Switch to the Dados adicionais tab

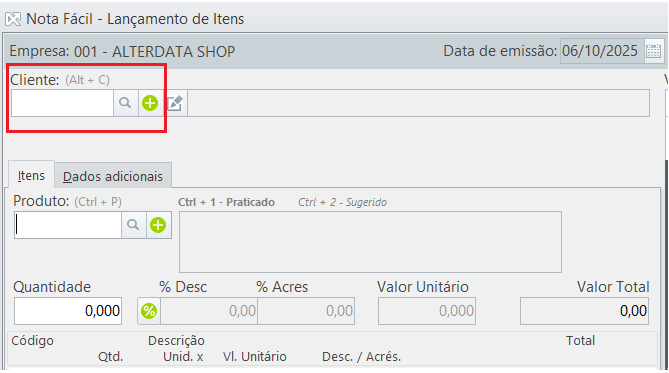point(113,176)
